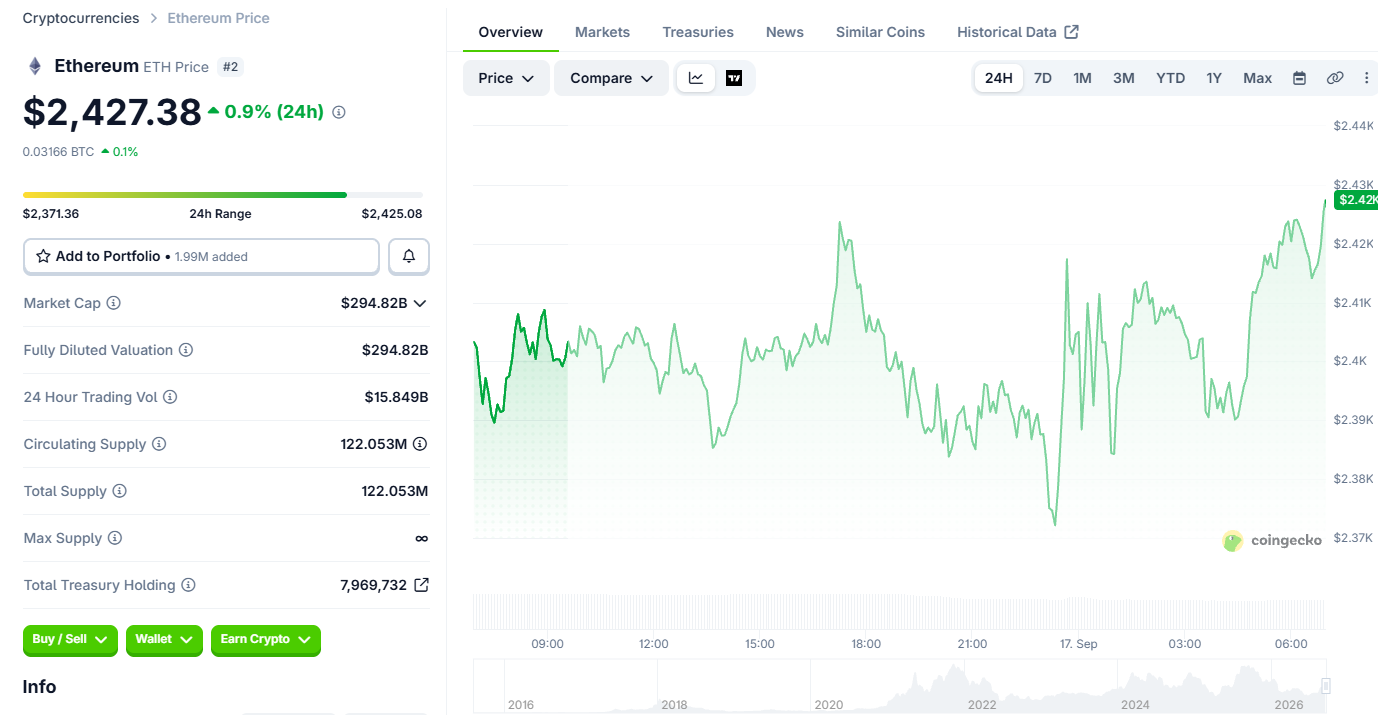Click the historical mini chart navigator

click(899, 686)
